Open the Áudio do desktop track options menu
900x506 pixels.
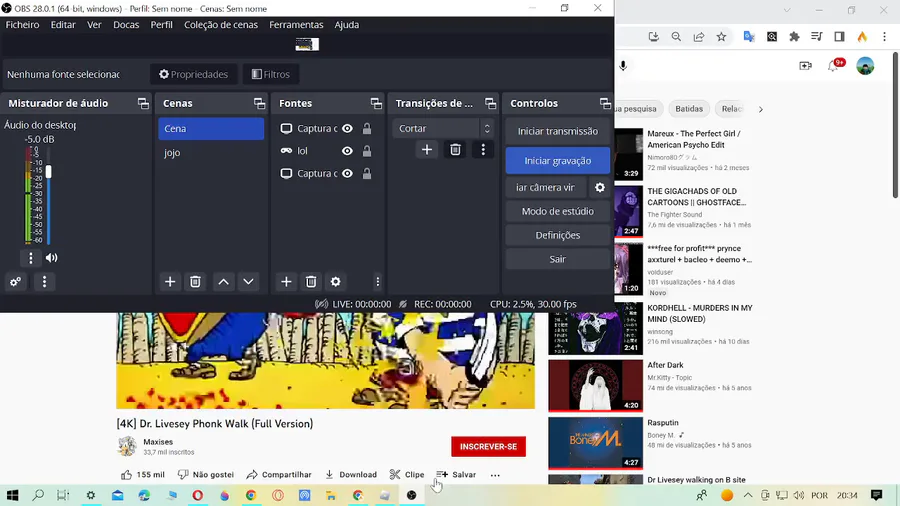[31, 258]
